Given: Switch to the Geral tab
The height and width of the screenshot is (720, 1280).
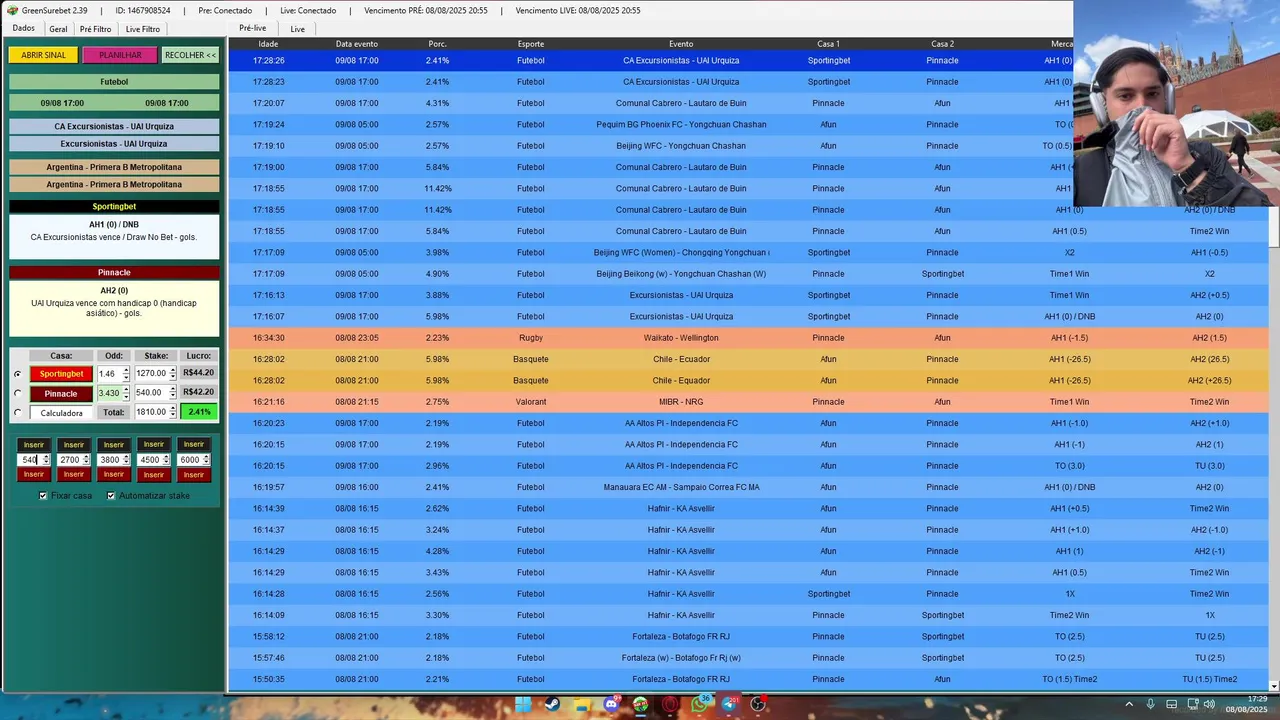Looking at the screenshot, I should coord(58,29).
